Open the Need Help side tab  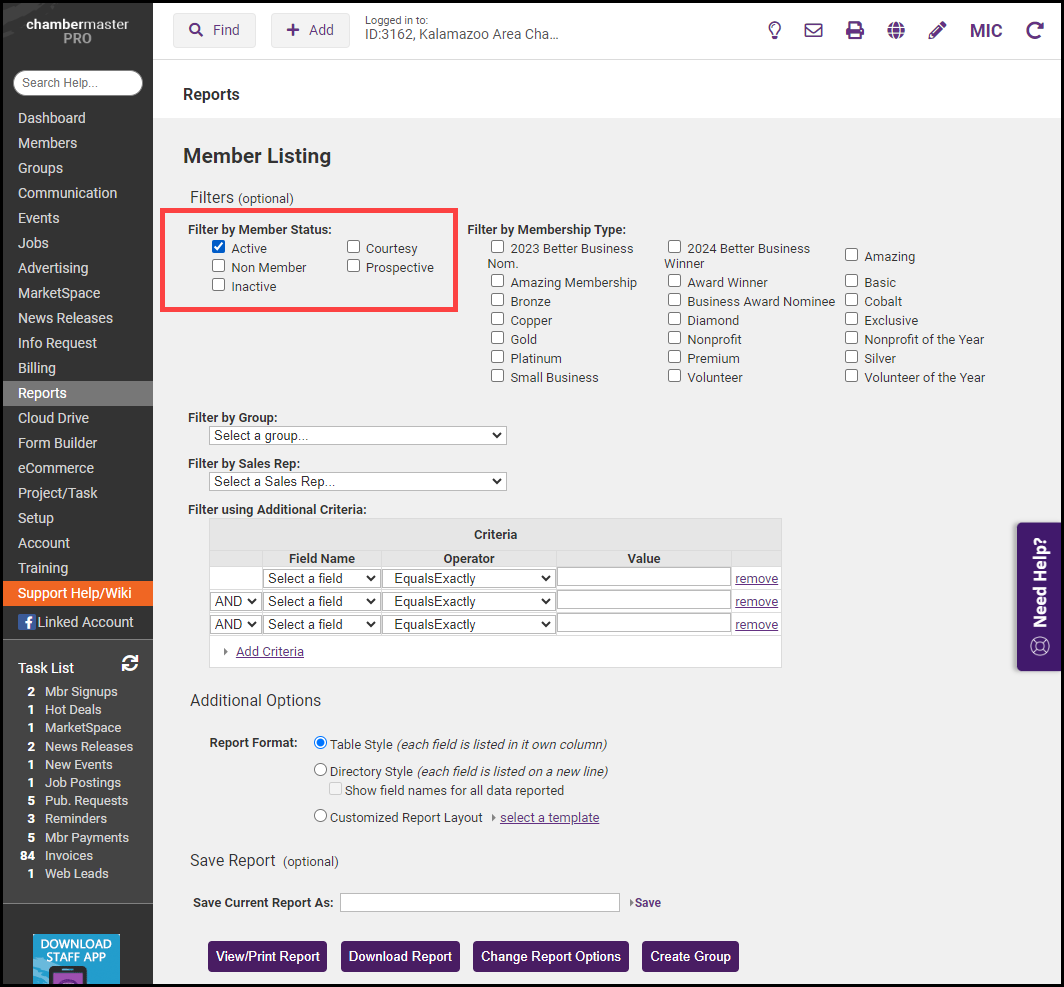[1040, 596]
